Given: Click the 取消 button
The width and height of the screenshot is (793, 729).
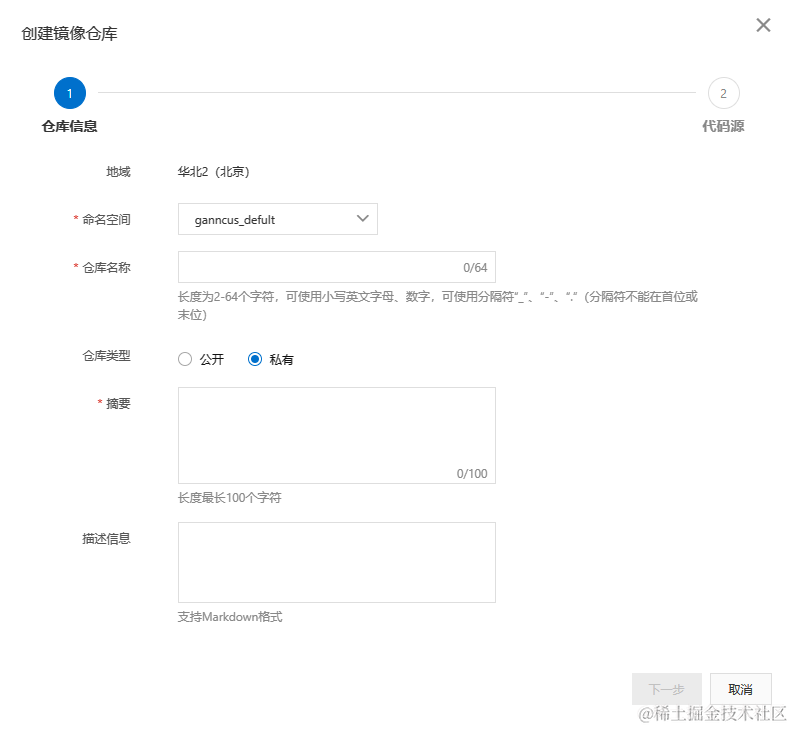Looking at the screenshot, I should tap(740, 689).
